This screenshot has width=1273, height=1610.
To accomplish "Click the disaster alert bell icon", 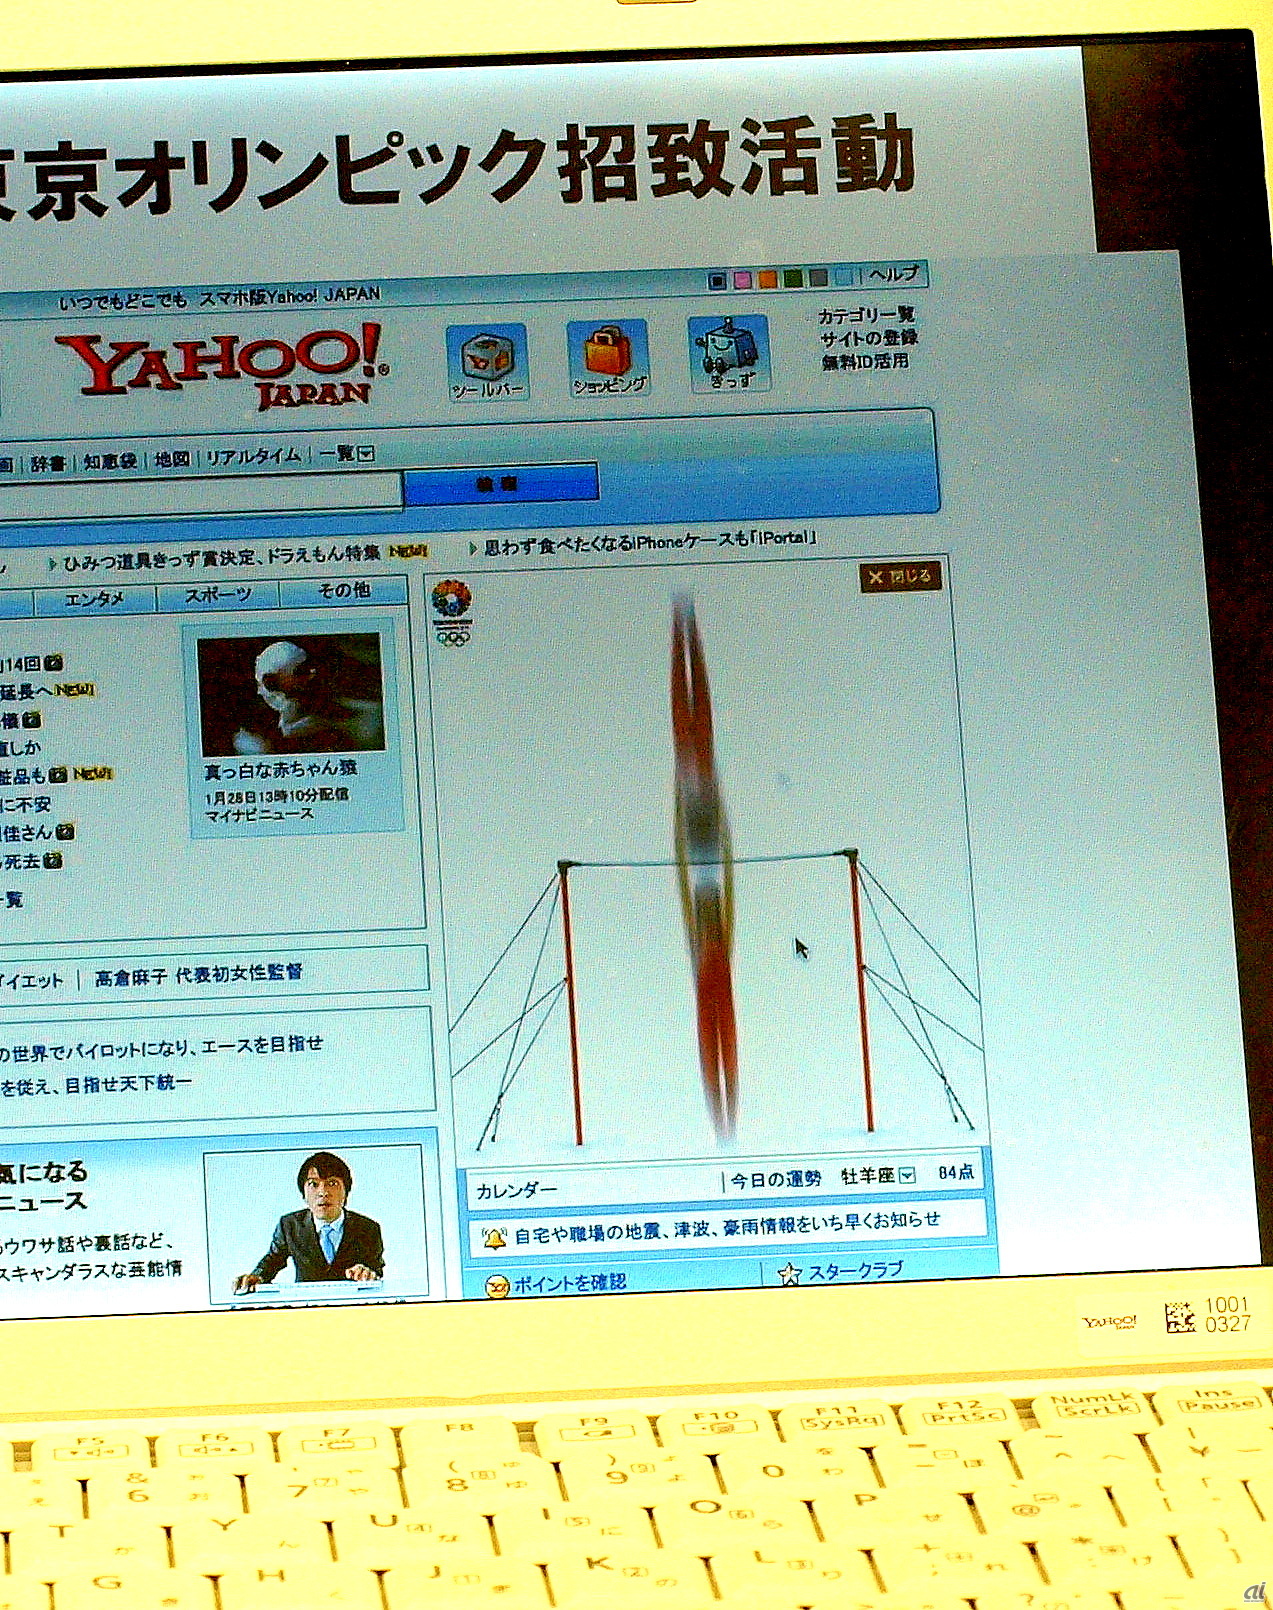I will (x=494, y=1239).
